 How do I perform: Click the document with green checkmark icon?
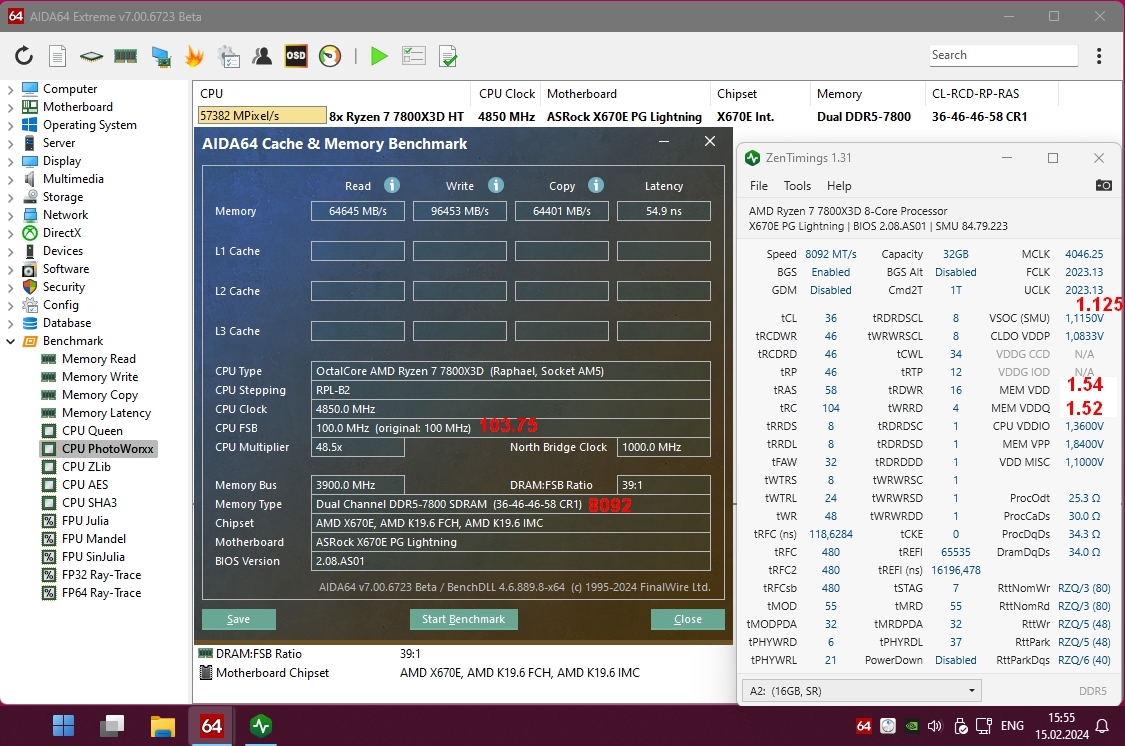click(x=448, y=56)
